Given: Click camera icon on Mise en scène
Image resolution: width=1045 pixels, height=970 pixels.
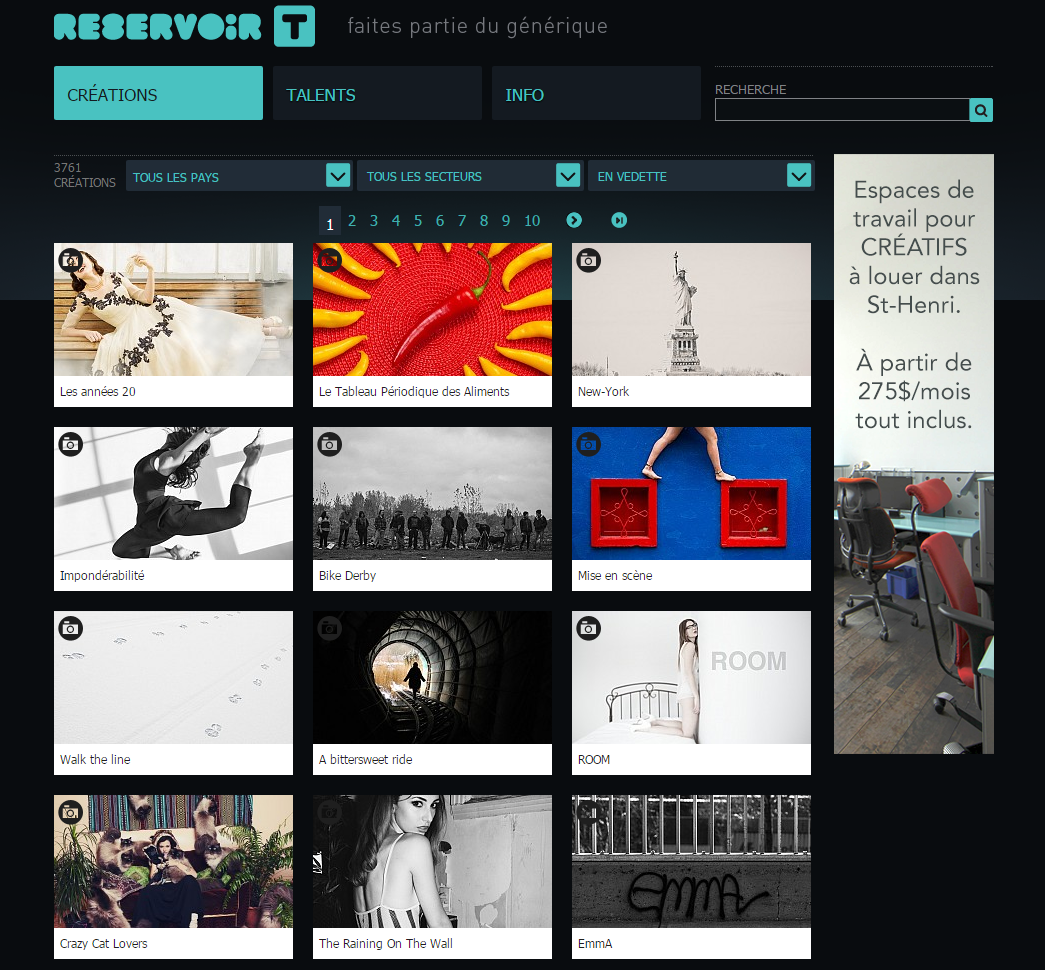Looking at the screenshot, I should coord(588,444).
